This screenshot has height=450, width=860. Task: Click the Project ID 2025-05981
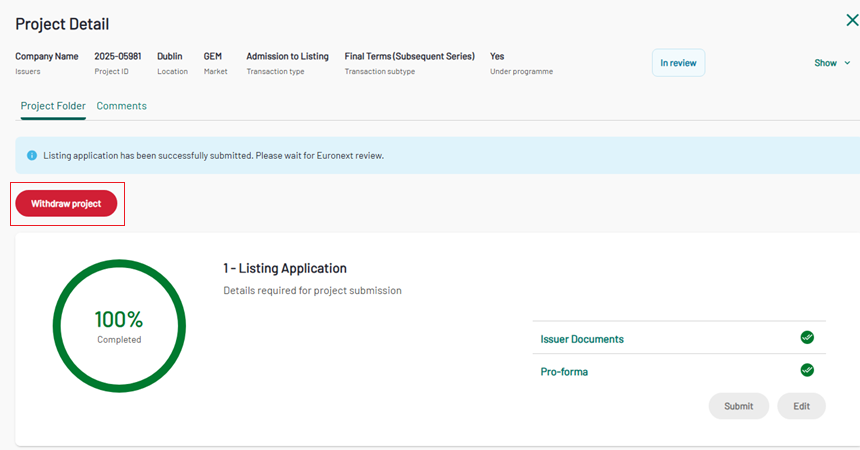(x=119, y=57)
